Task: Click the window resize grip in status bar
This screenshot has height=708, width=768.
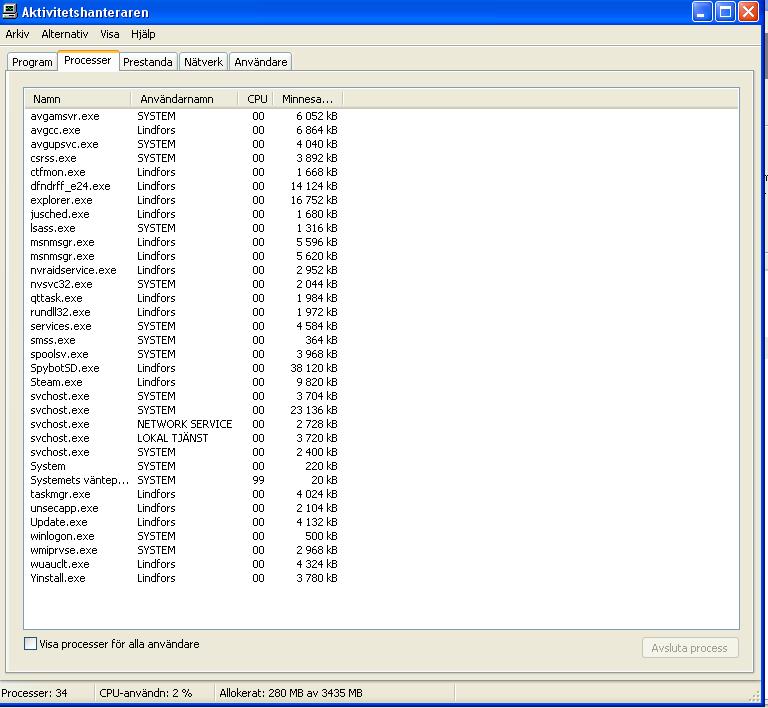Action: (x=754, y=696)
